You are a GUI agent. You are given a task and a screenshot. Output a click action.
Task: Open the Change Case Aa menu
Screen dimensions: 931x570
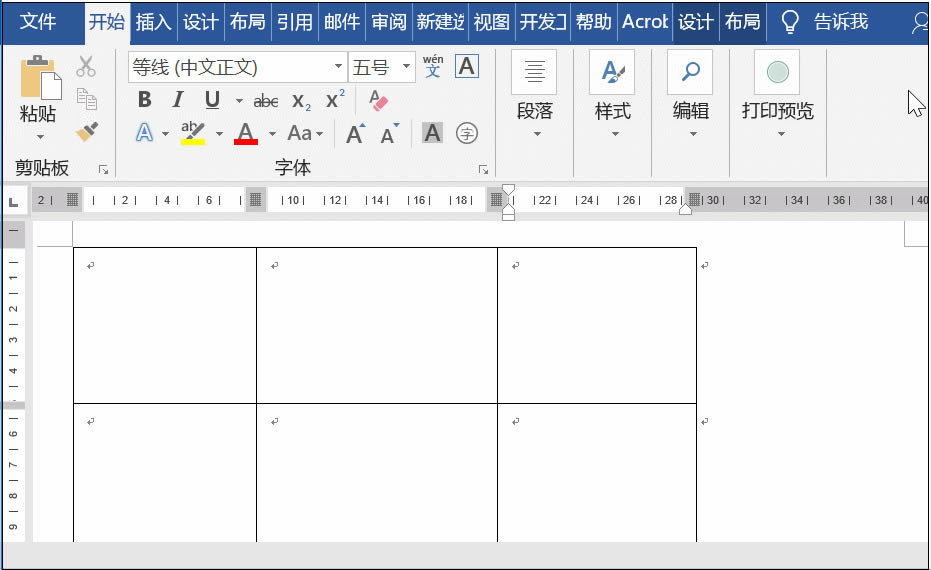click(x=305, y=133)
